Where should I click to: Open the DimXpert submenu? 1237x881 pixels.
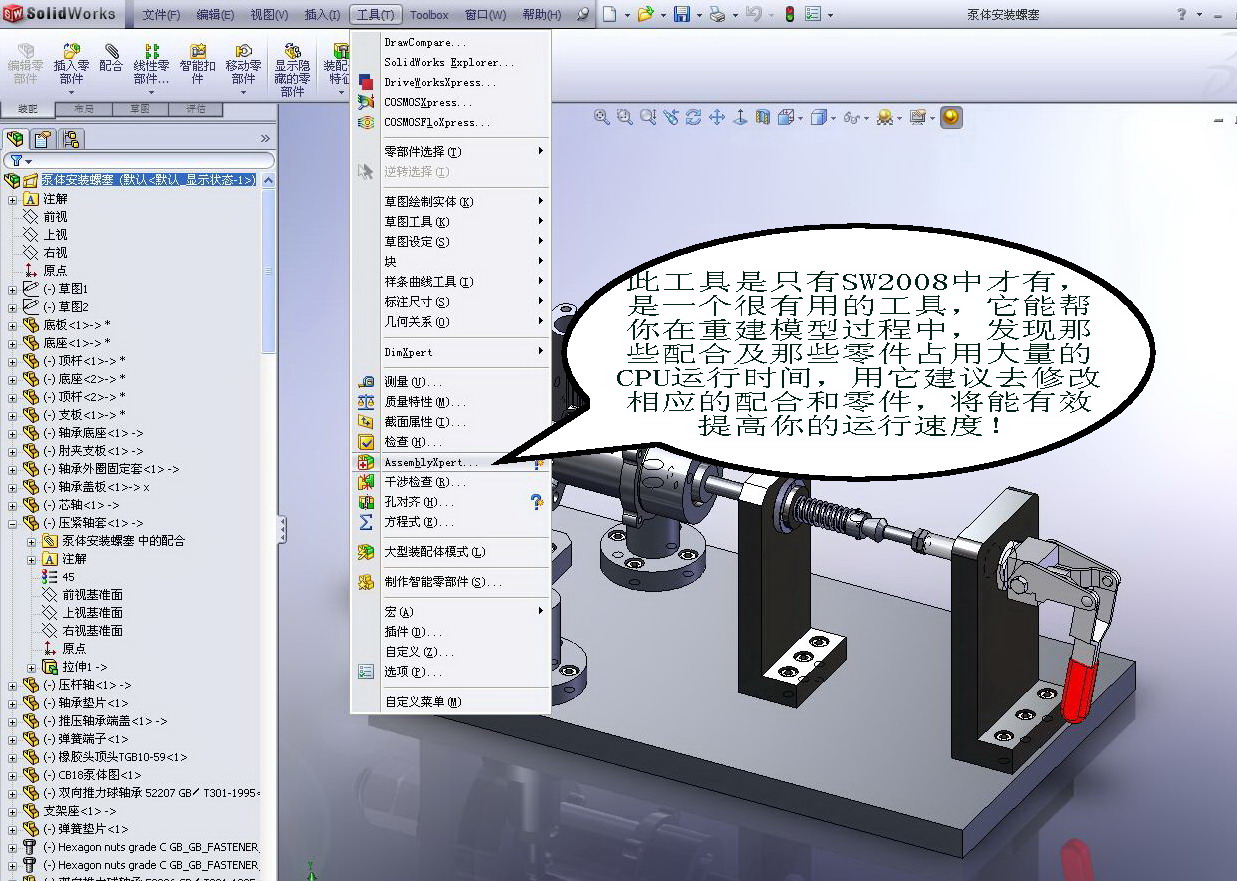(450, 352)
